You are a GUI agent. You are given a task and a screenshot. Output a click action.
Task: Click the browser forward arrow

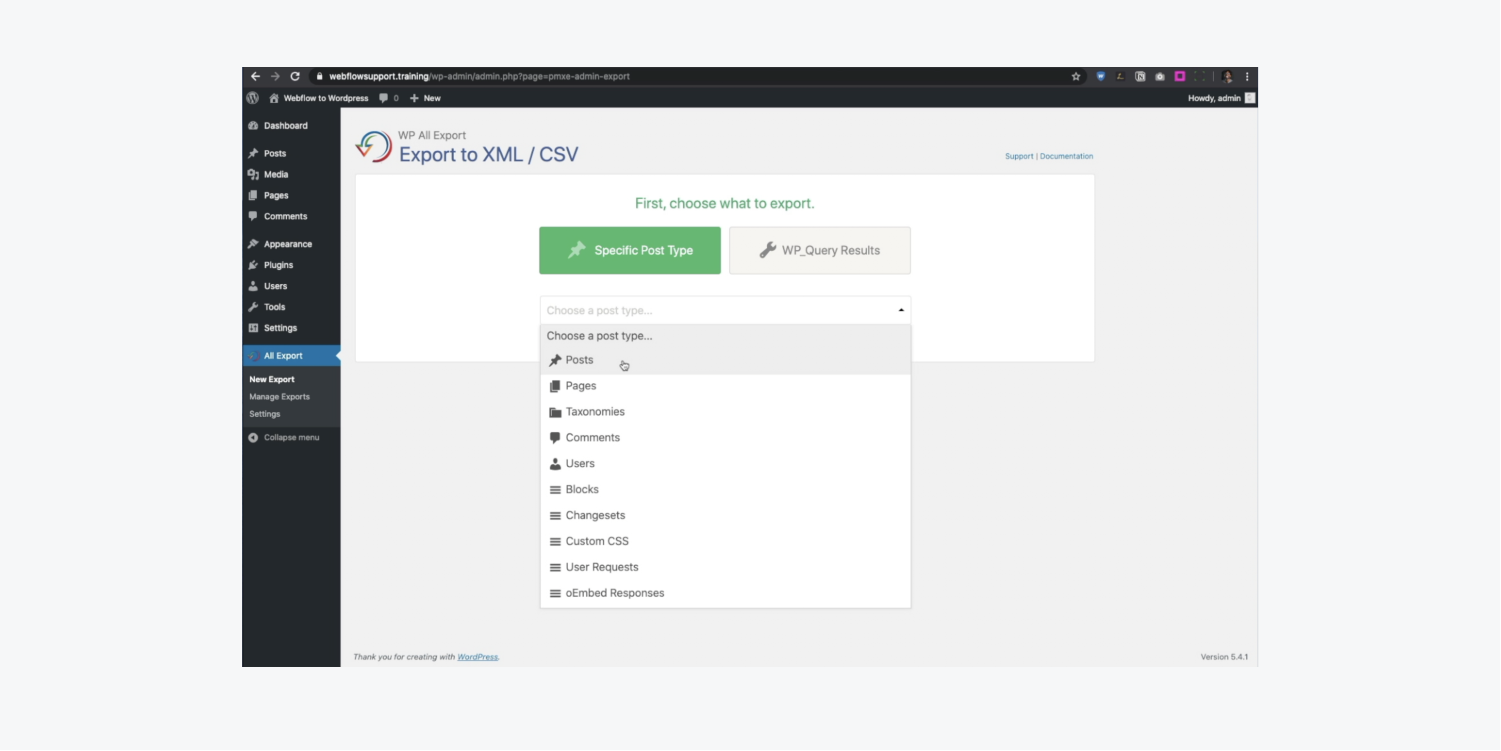(x=275, y=76)
